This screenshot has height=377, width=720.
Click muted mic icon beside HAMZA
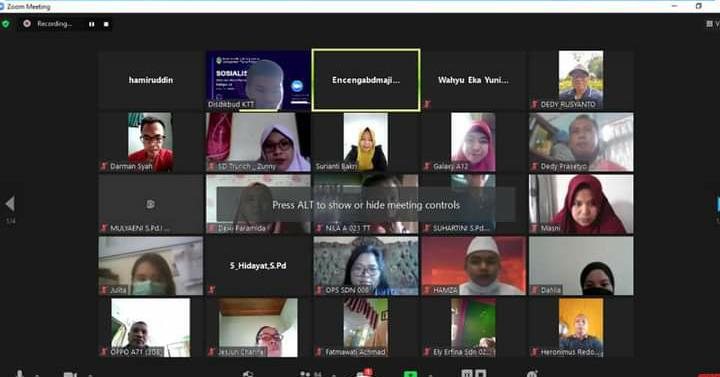[427, 290]
